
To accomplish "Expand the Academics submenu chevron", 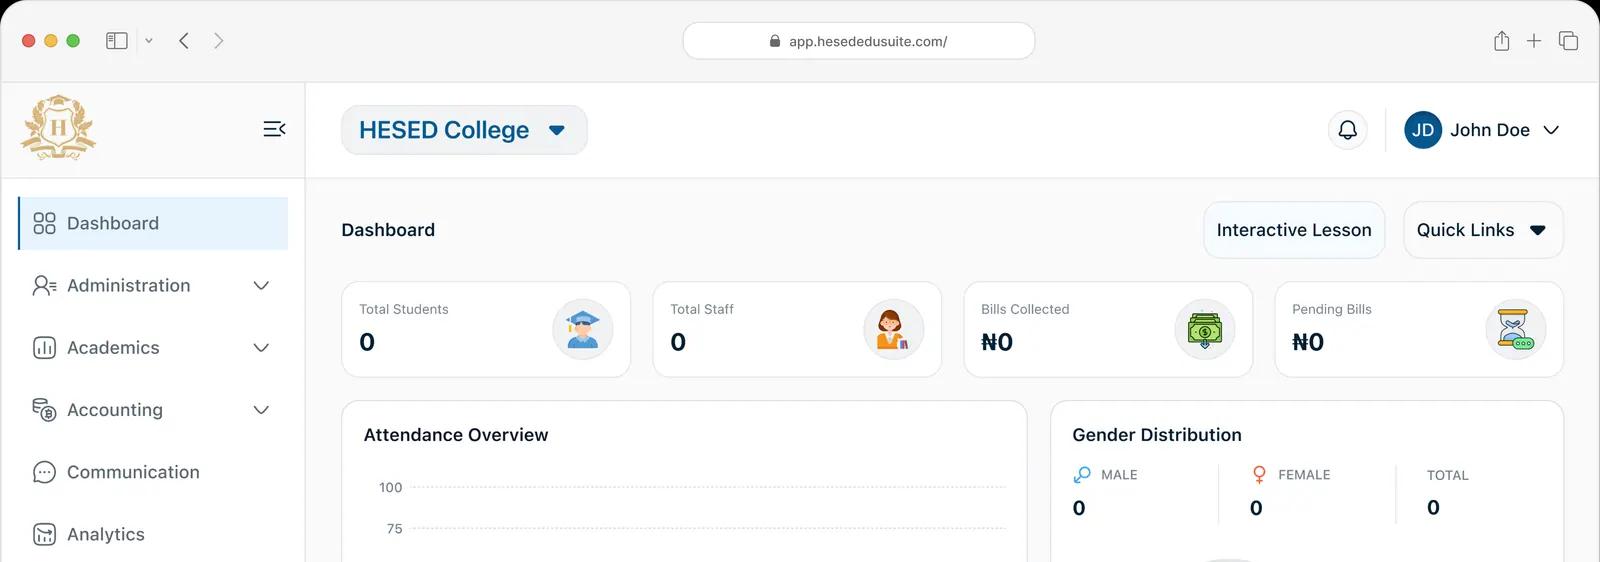I will click(x=261, y=348).
